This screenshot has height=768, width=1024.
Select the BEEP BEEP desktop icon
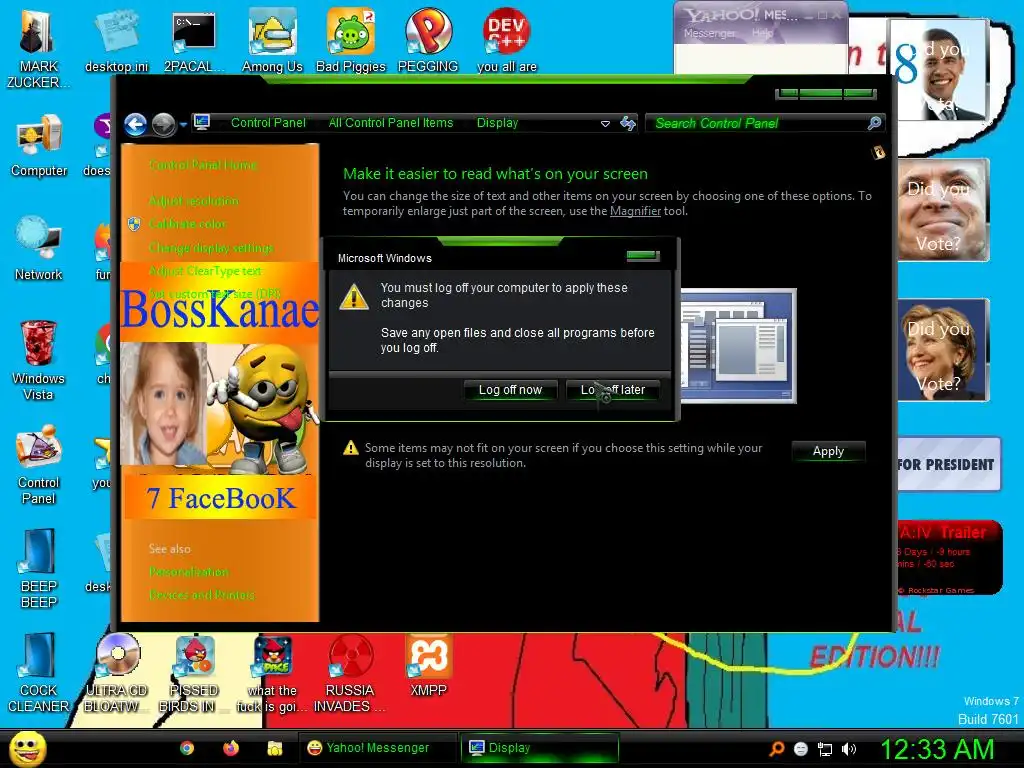pos(39,569)
